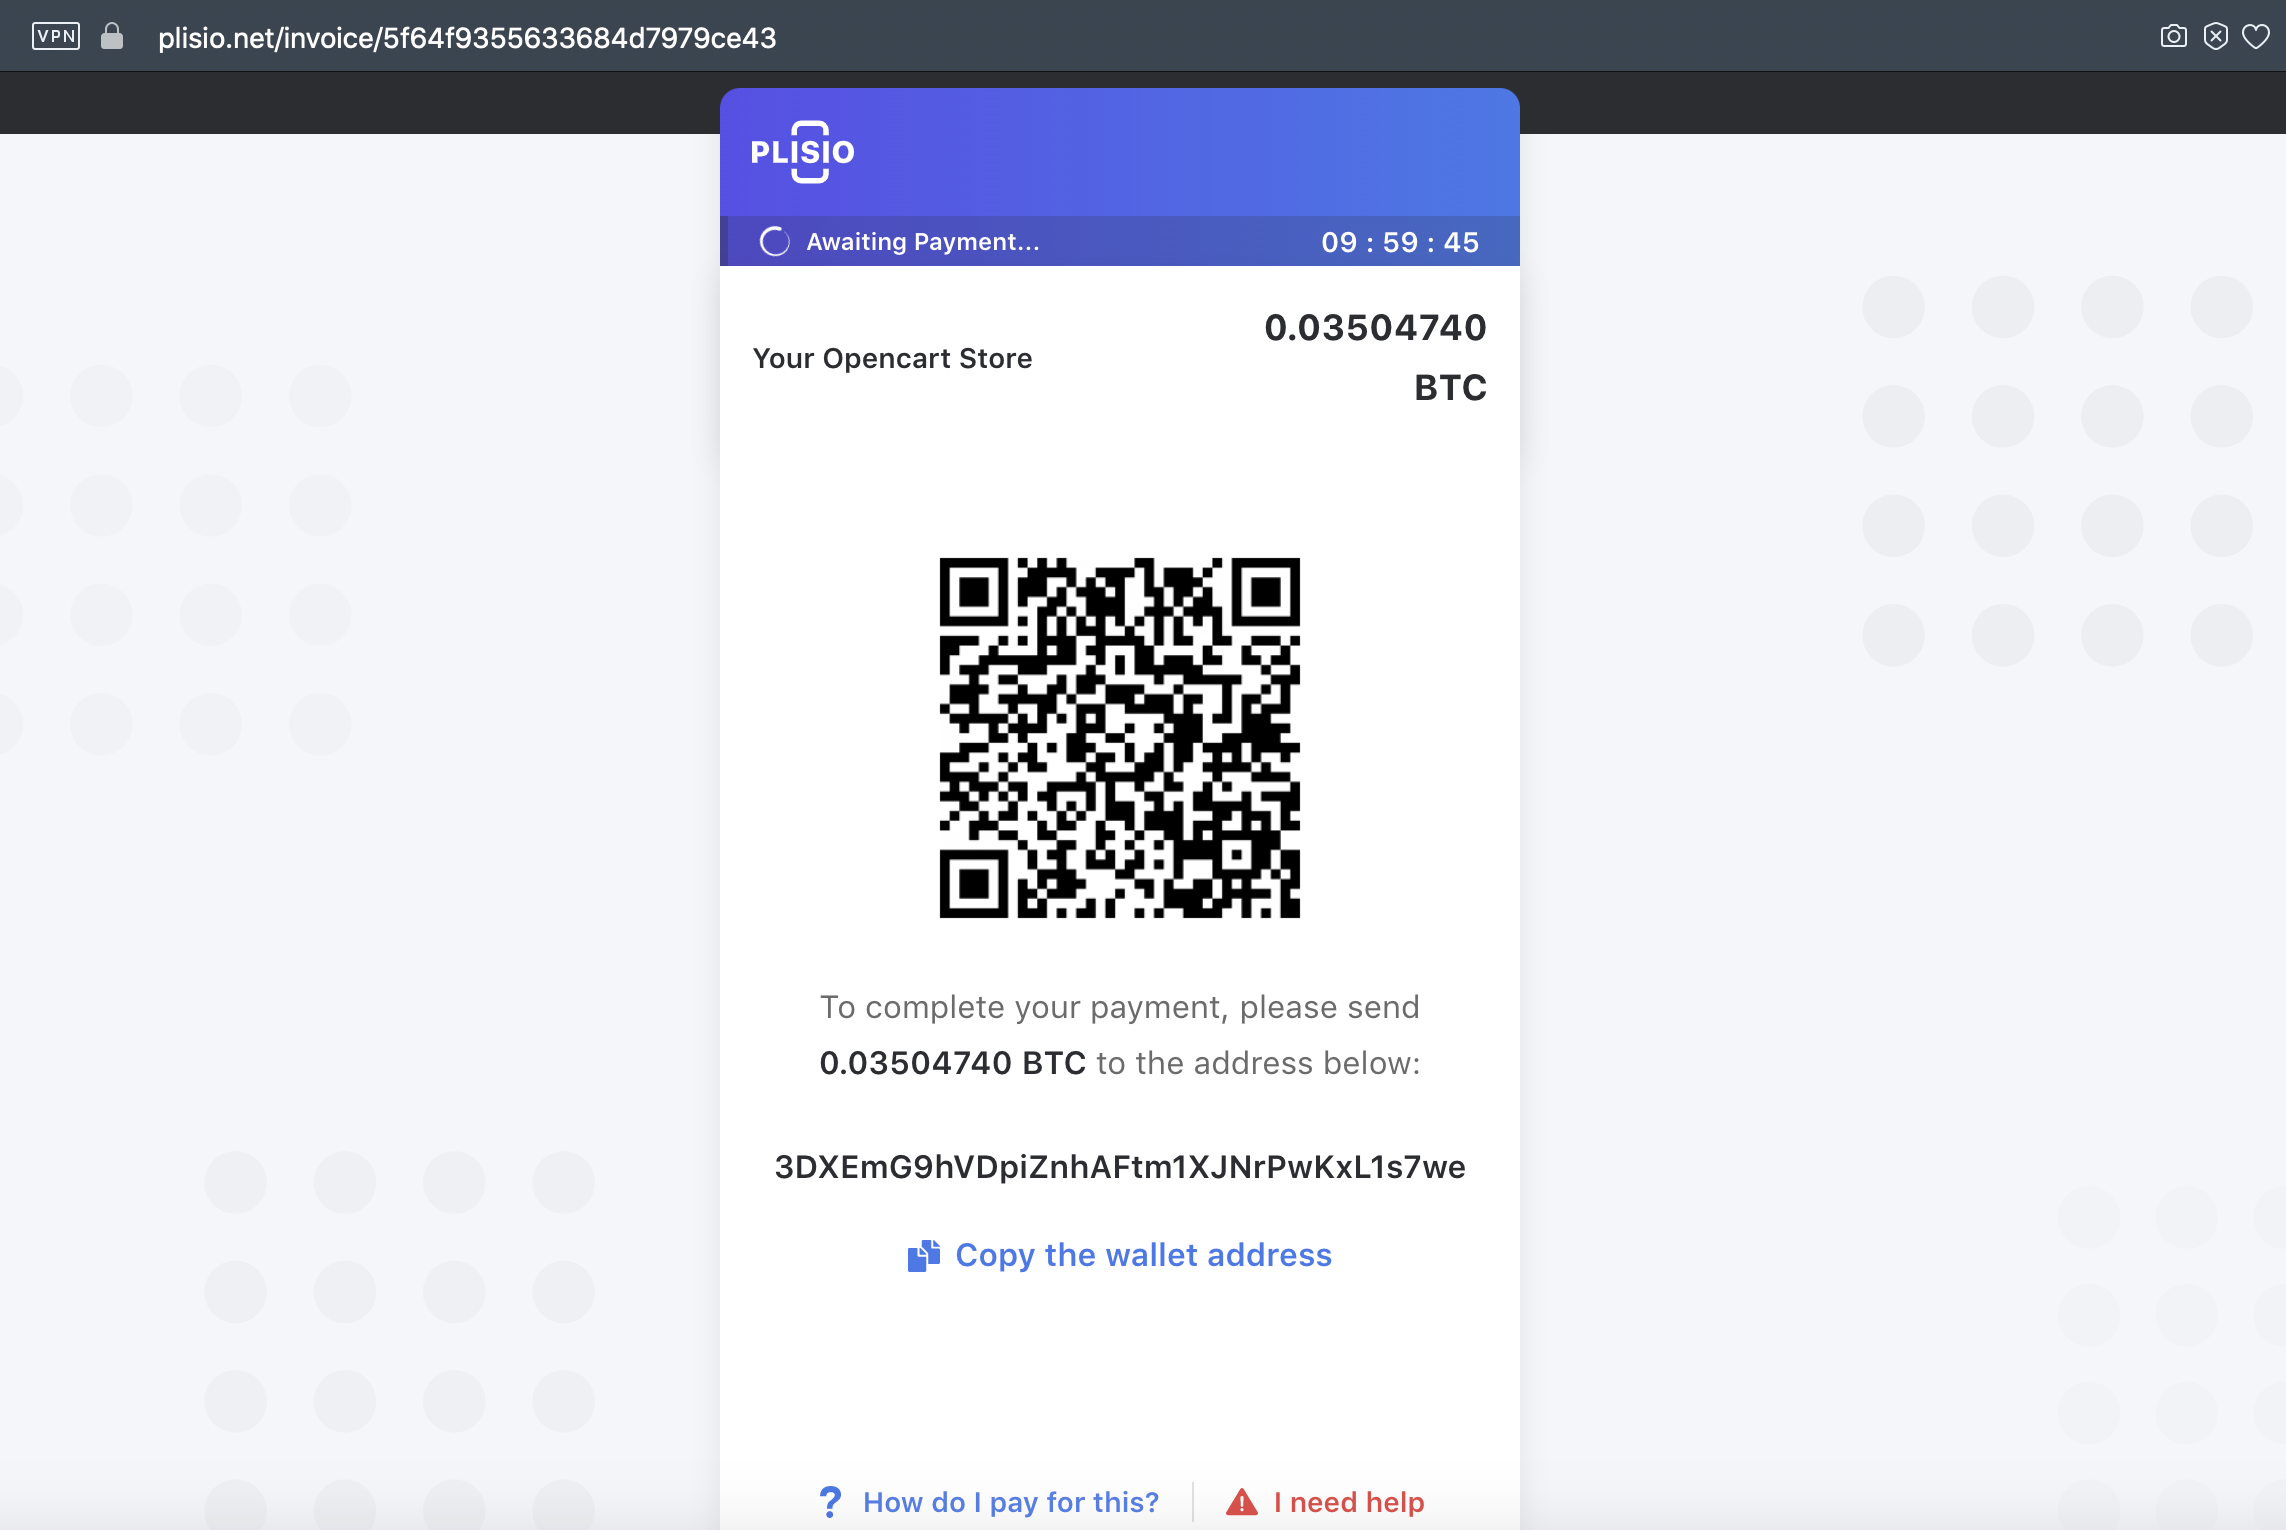
Task: Click the 'Awaiting Payment...' status text
Action: (x=923, y=242)
